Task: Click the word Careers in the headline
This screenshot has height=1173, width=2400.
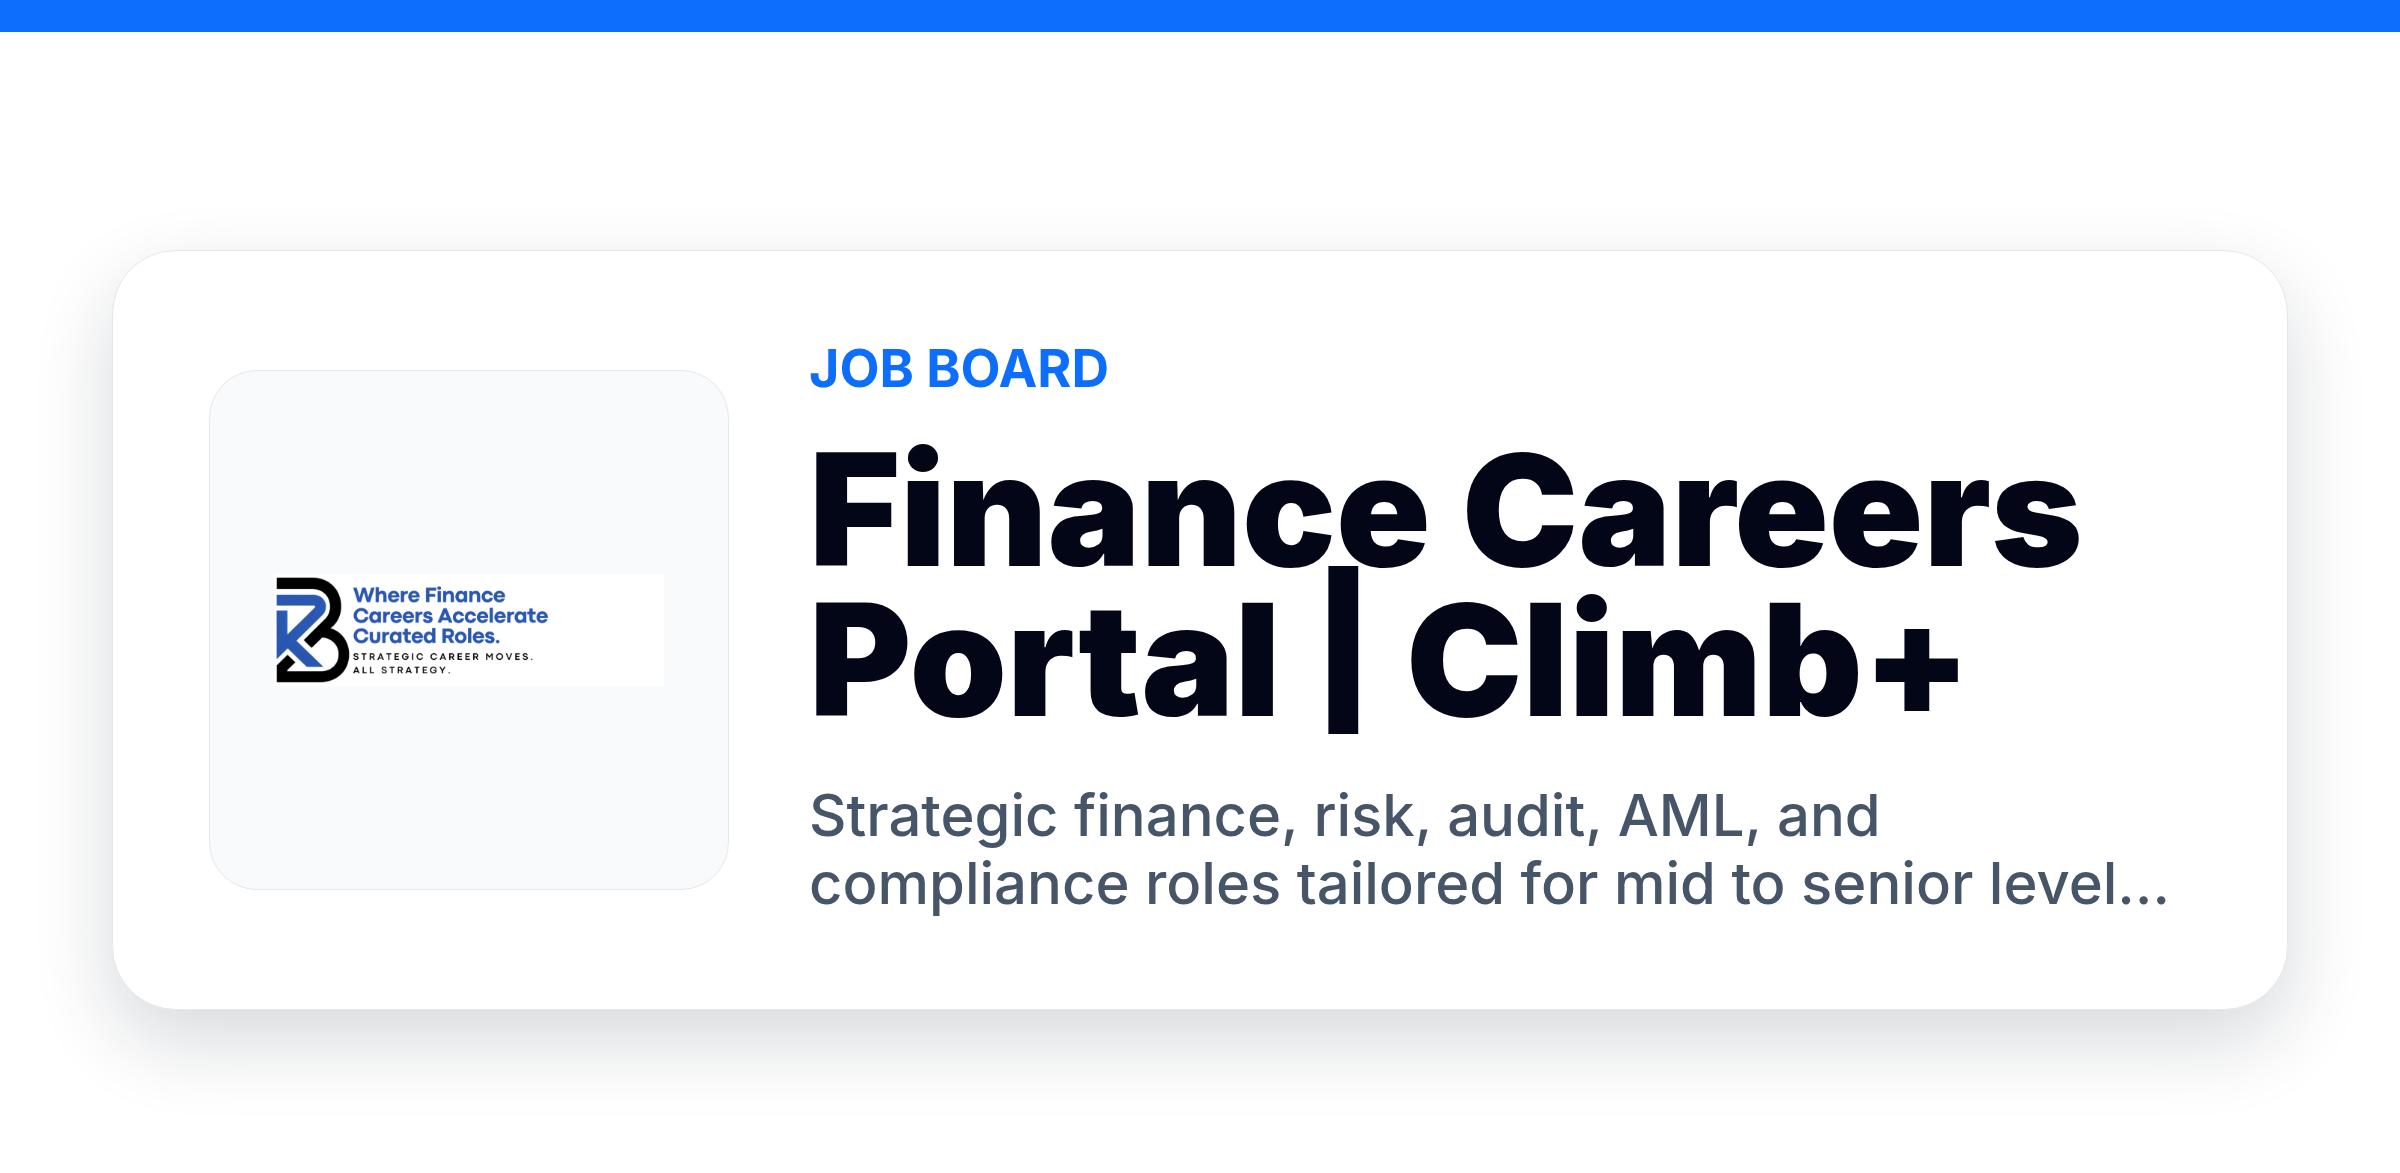Action: coord(1772,512)
